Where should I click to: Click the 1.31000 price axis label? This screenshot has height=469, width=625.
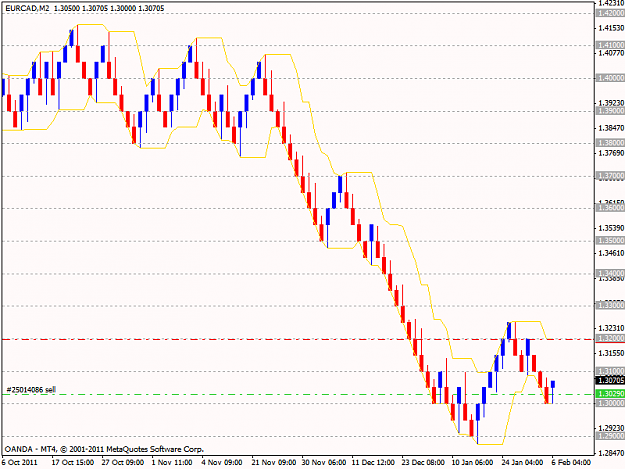point(610,371)
